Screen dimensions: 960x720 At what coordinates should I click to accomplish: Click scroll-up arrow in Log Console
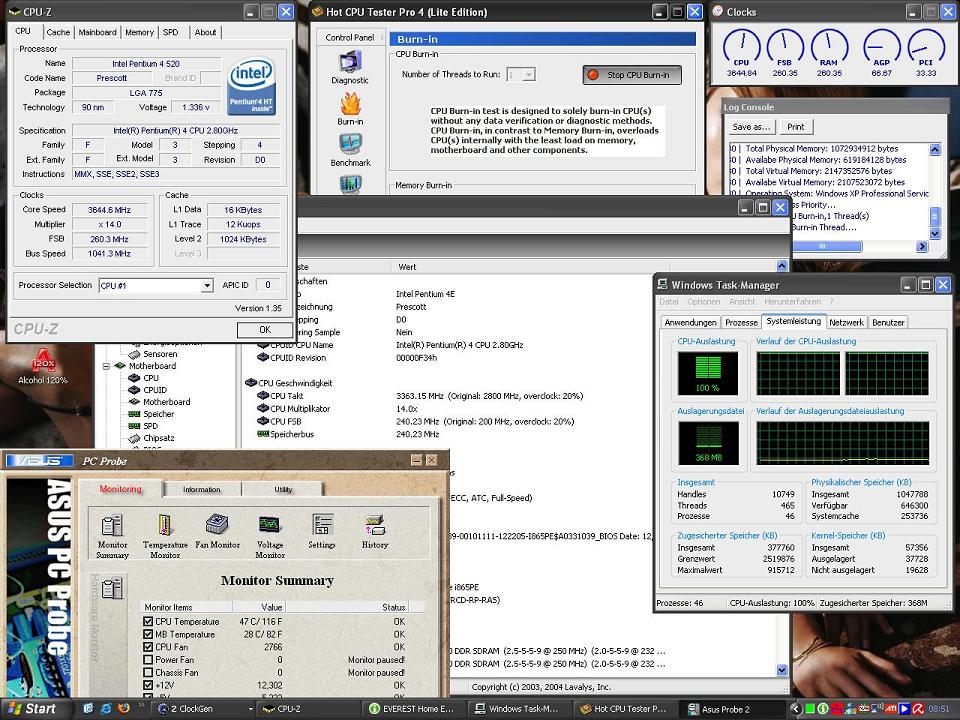tap(935, 149)
